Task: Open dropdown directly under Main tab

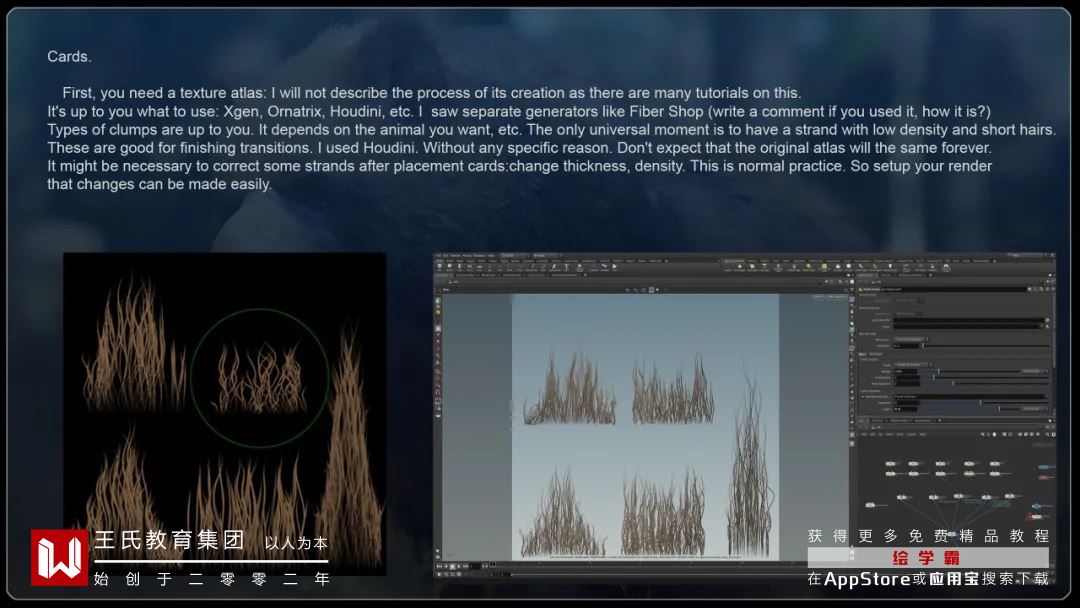Action: (x=913, y=365)
